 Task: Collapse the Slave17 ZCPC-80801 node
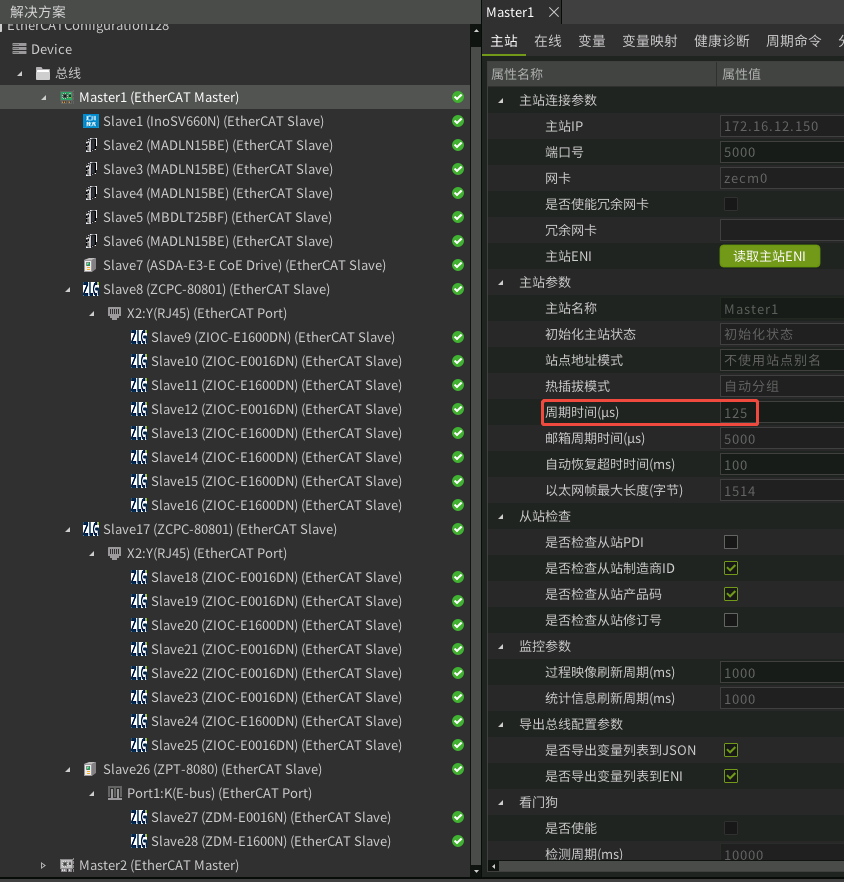click(x=68, y=529)
